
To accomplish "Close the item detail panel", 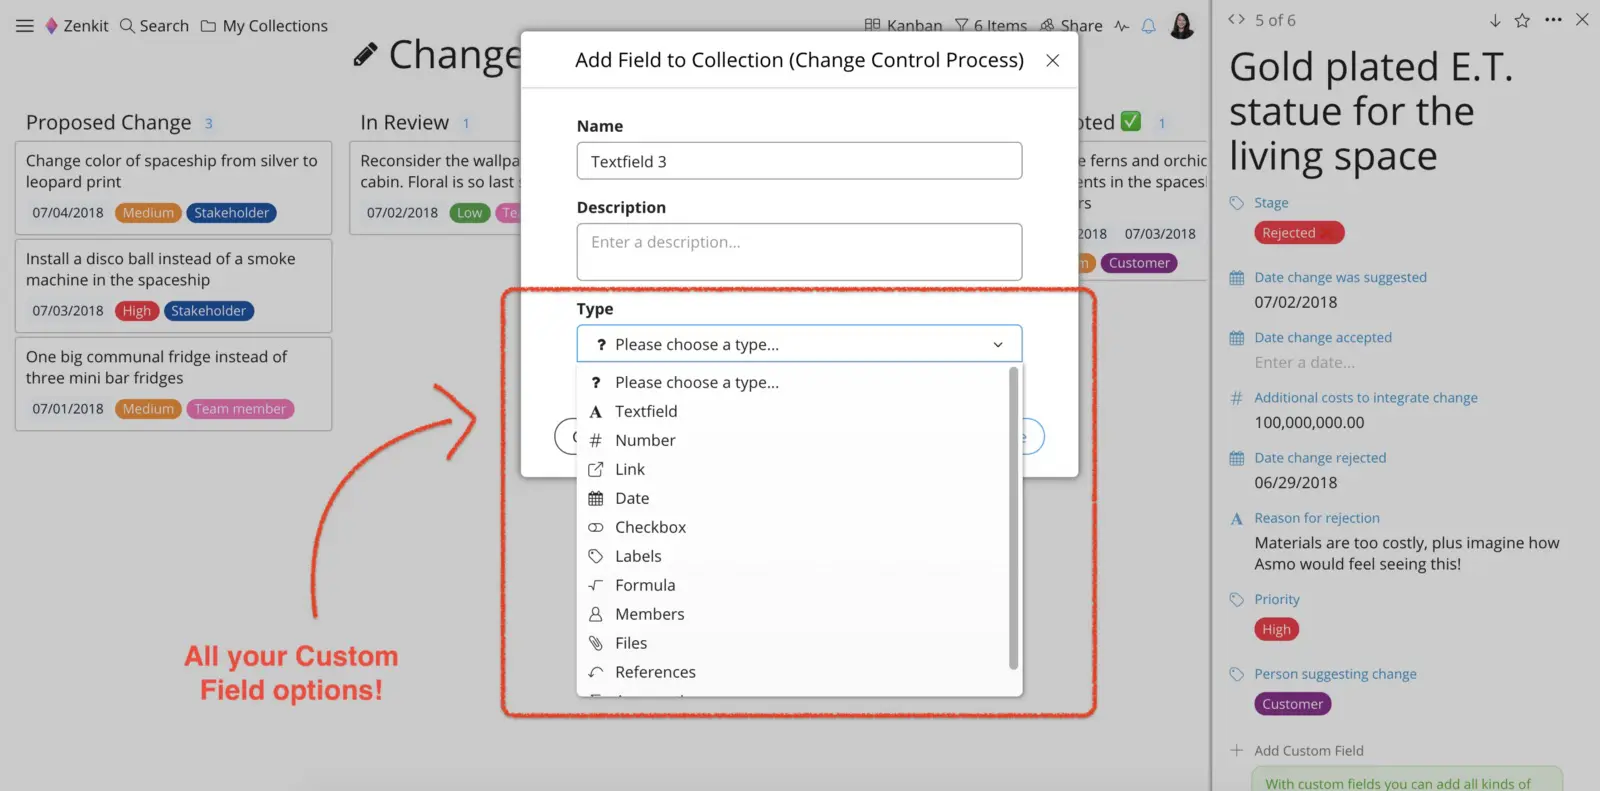I will point(1582,19).
